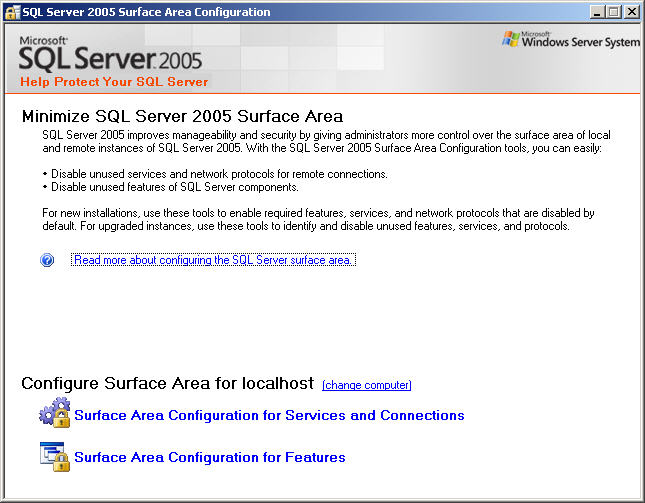Click the Minimize SQL Server 2005 Surface Area heading
Image resolution: width=645 pixels, height=503 pixels.
coord(182,117)
